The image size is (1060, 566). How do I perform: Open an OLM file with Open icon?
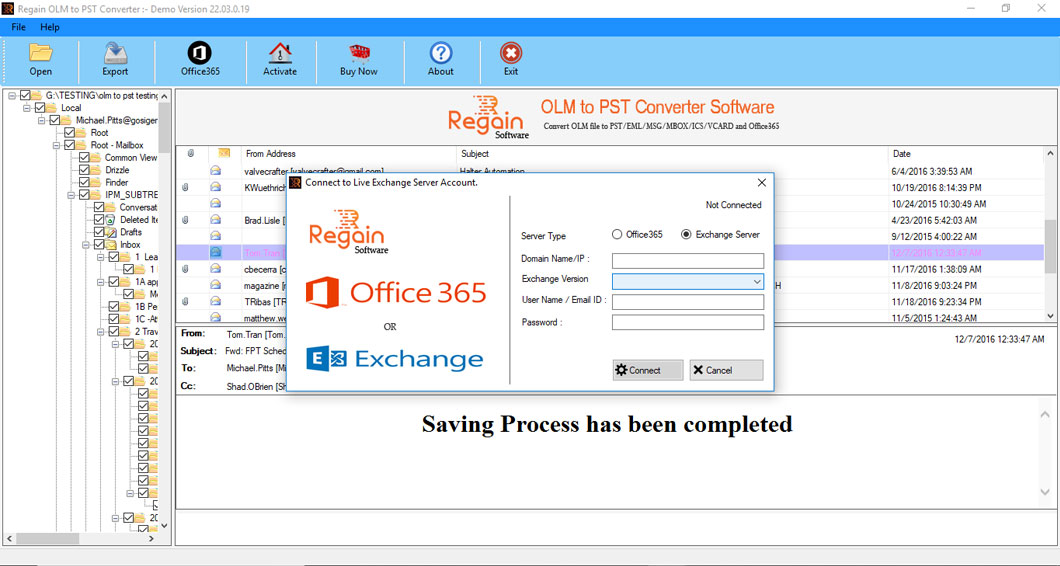(x=41, y=54)
